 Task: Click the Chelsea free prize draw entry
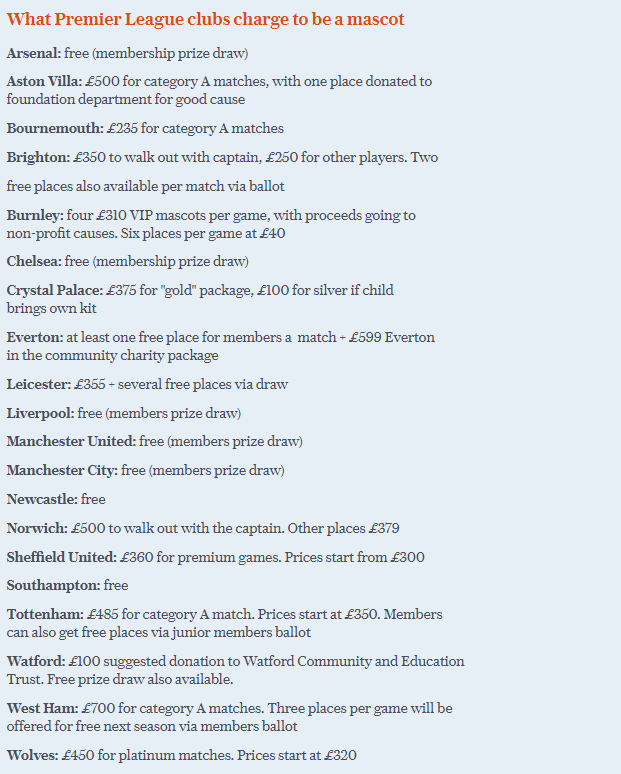pyautogui.click(x=127, y=261)
